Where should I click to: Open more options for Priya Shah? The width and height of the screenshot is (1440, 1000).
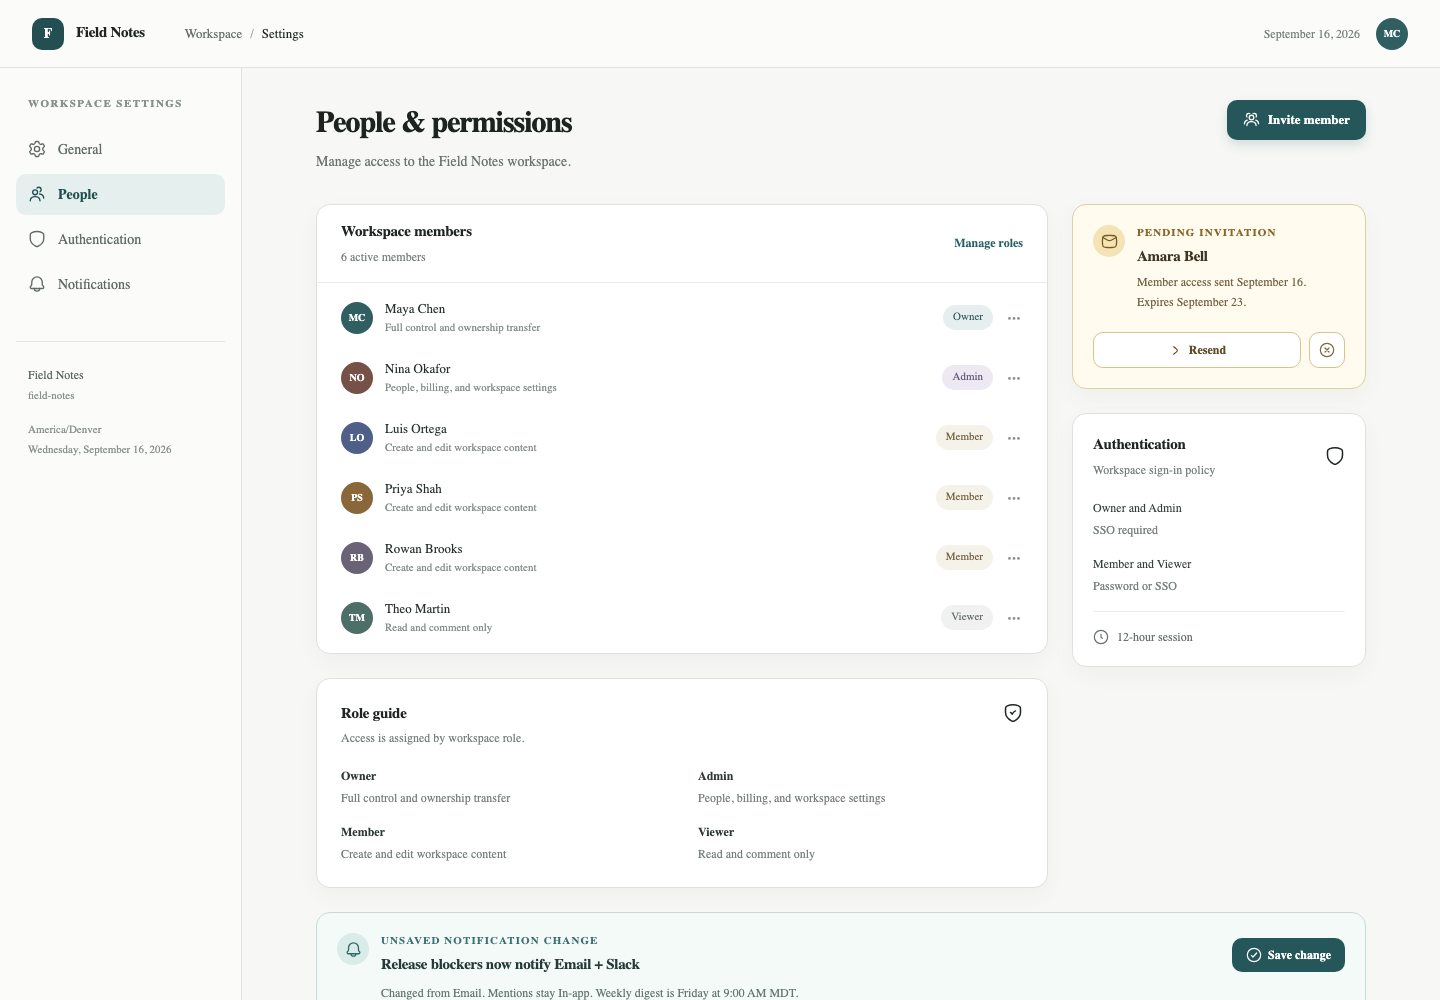(x=1014, y=498)
